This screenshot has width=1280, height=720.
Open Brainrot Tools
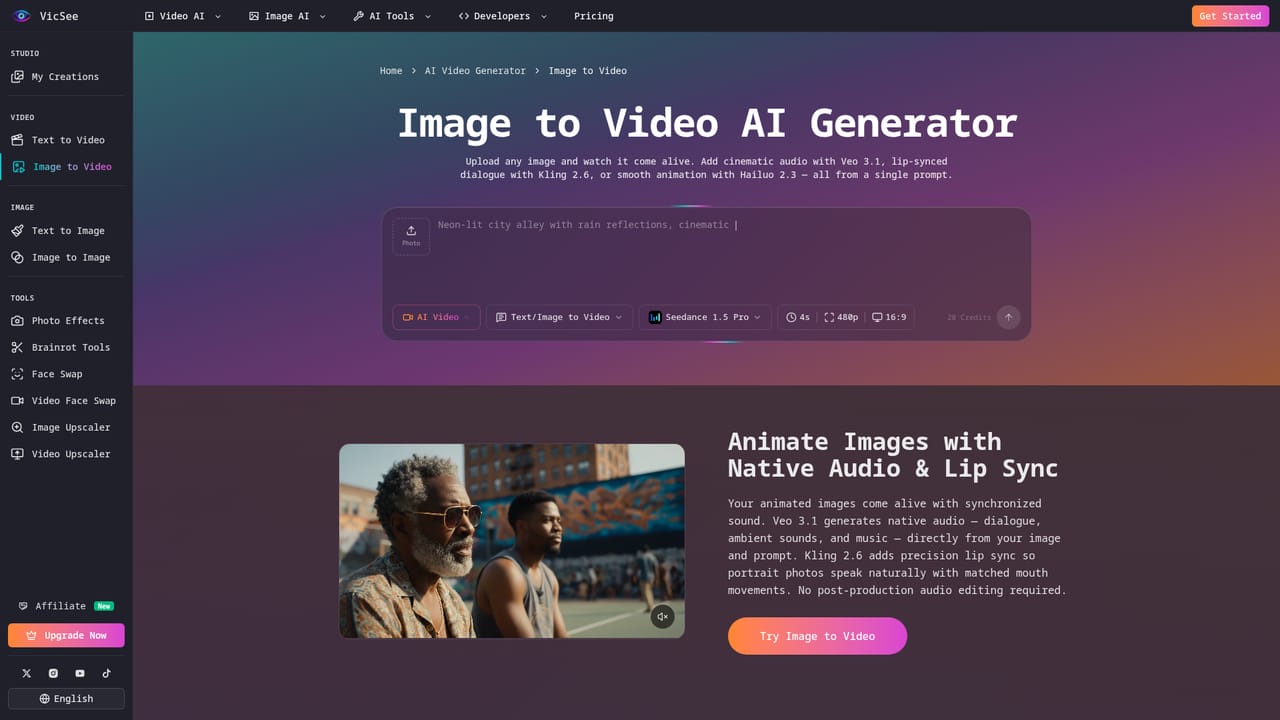66,348
